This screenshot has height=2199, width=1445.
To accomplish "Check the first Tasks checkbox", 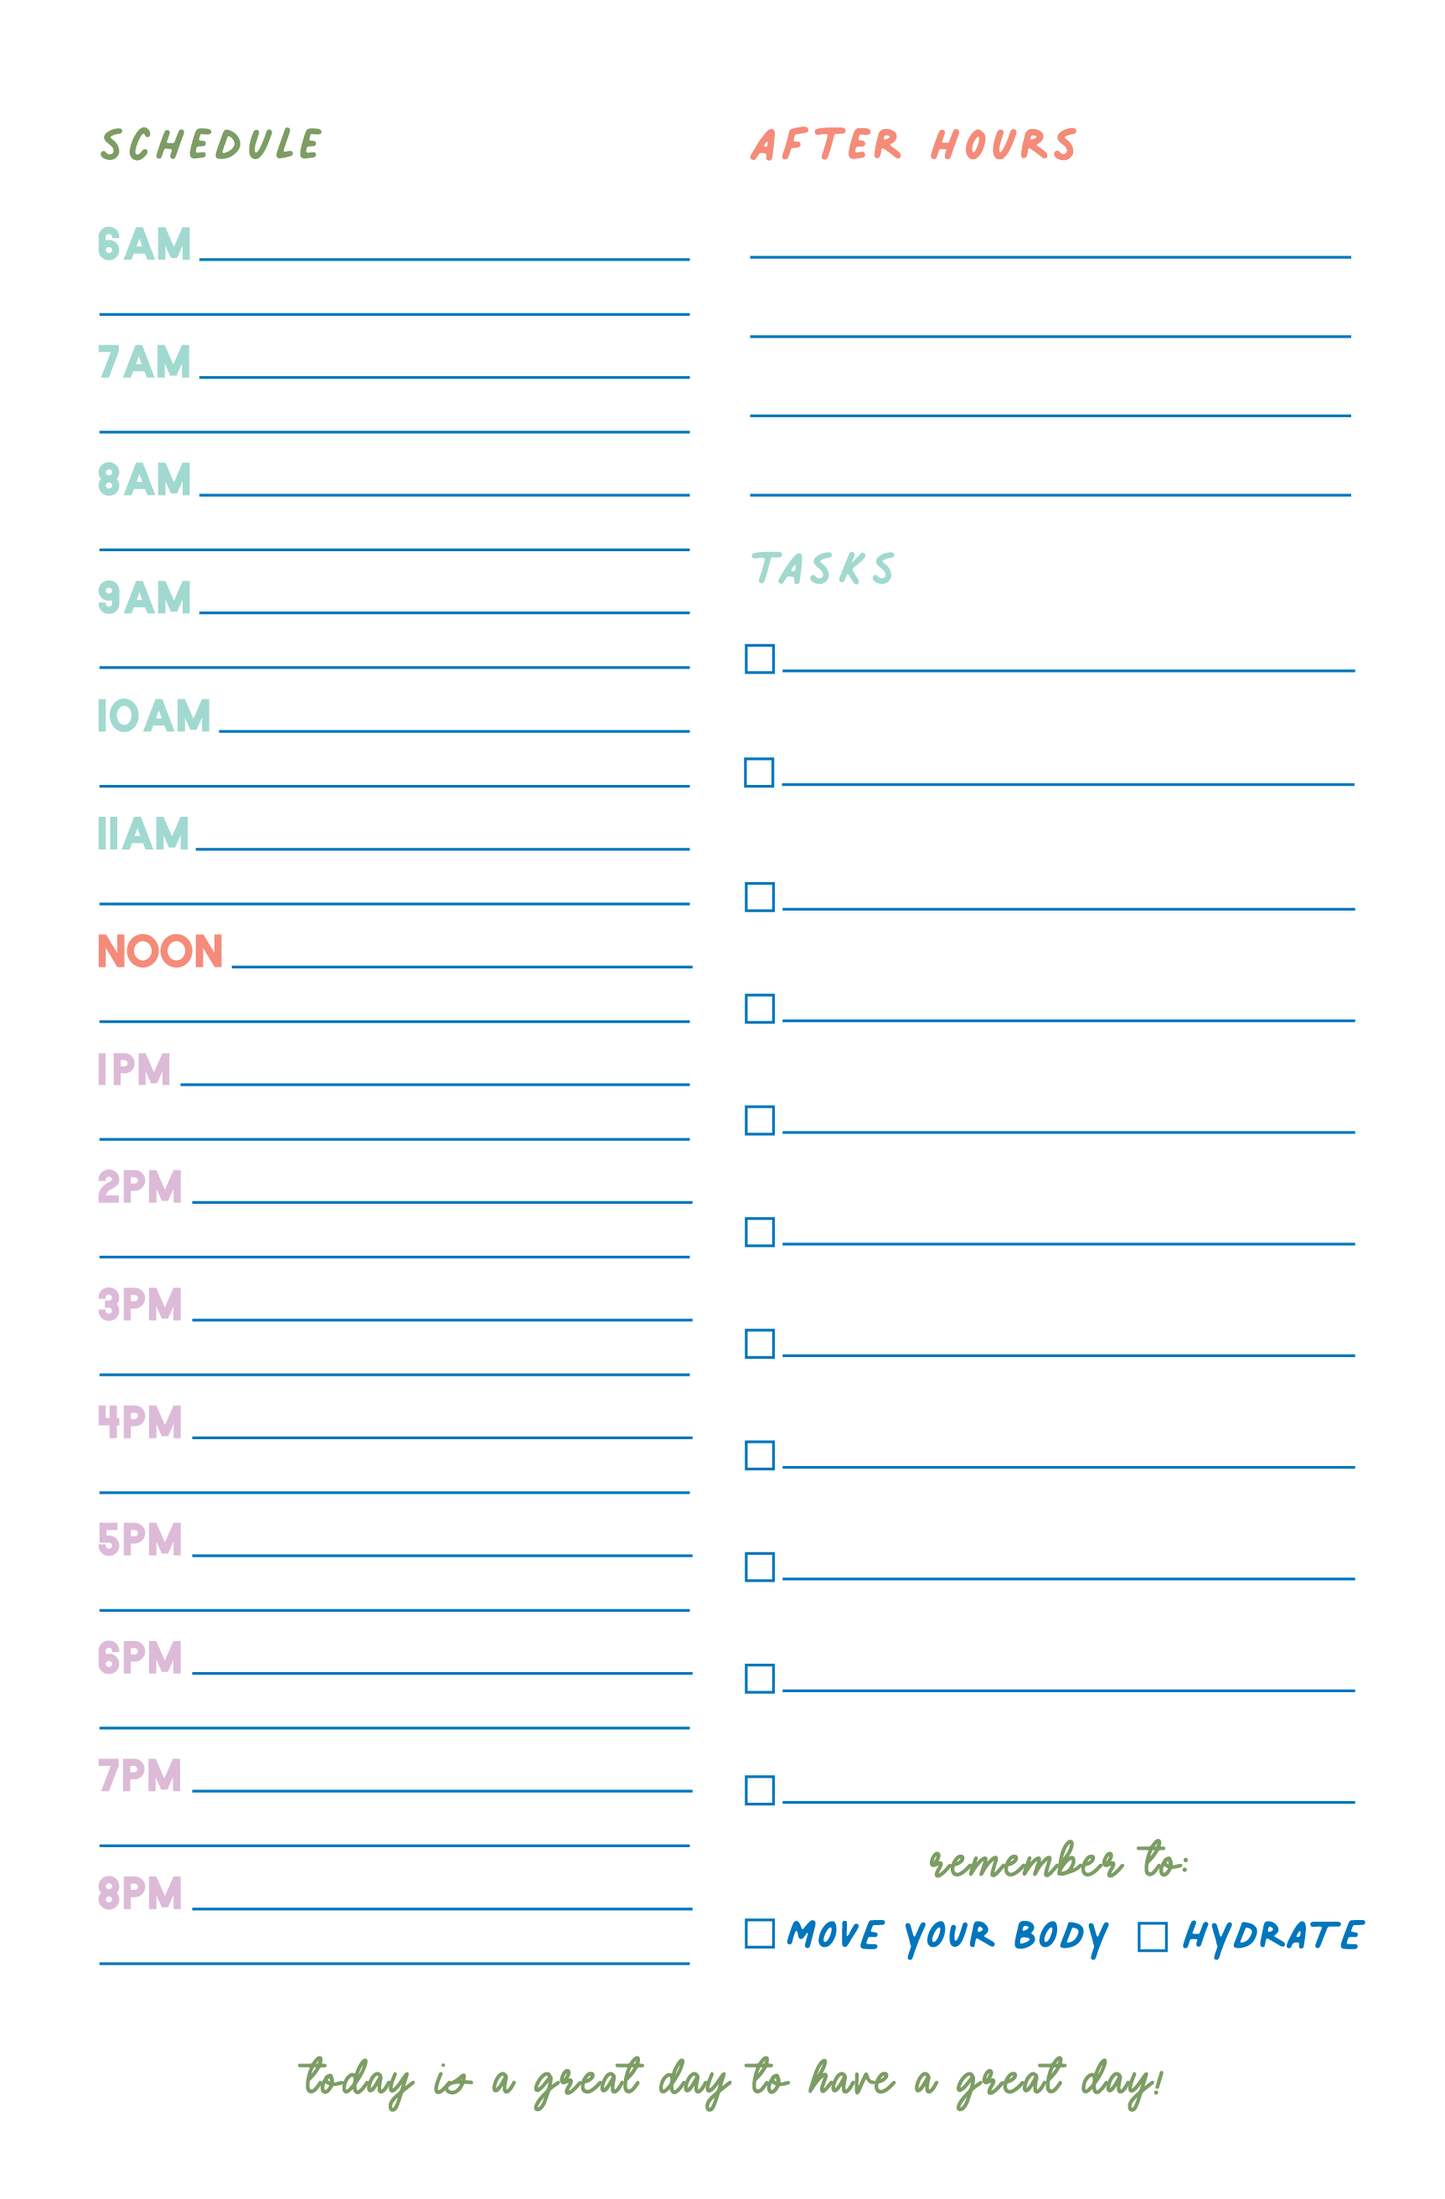I will click(x=759, y=659).
